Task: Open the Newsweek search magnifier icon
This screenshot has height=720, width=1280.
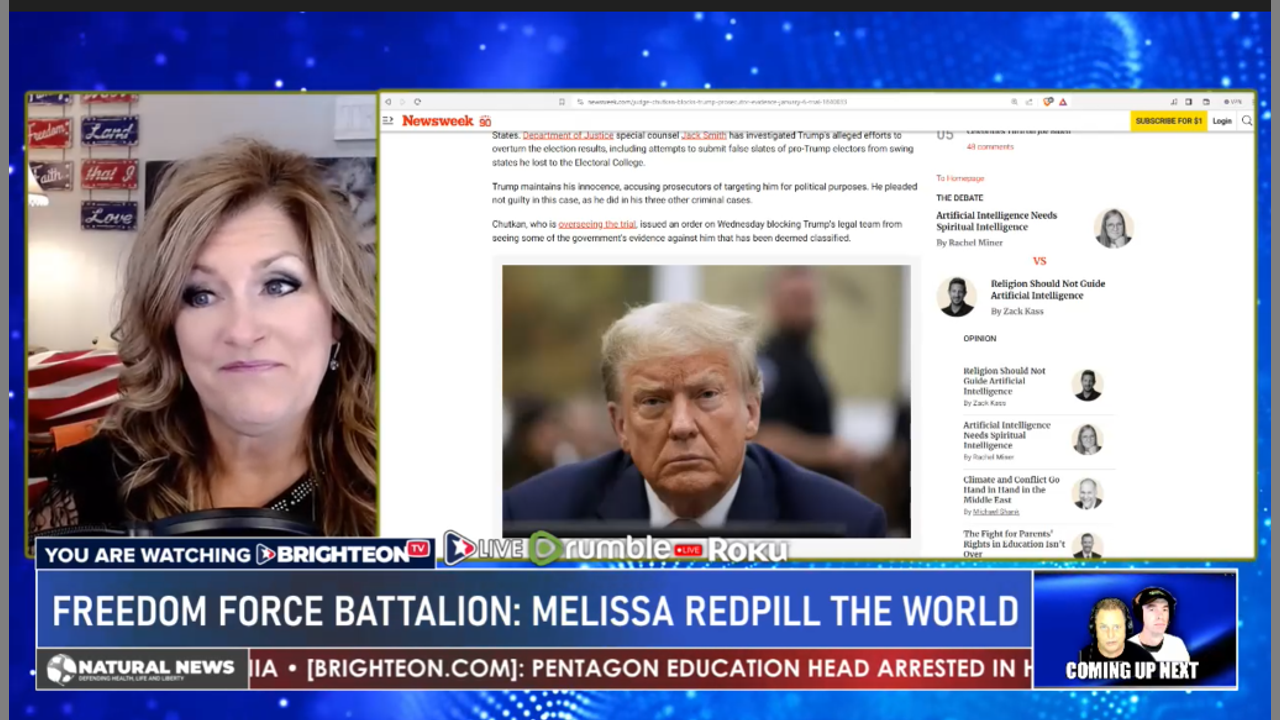Action: coord(1246,121)
